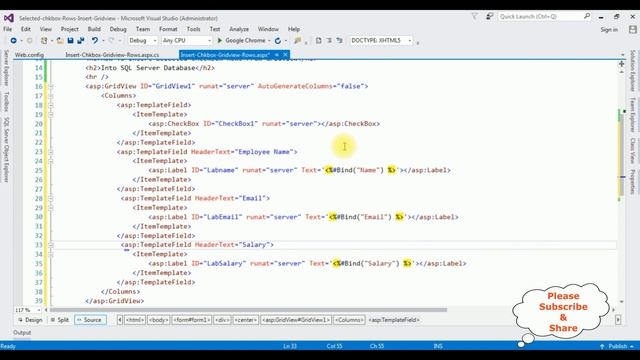Click the Undo arrow icon
The height and width of the screenshot is (360, 640).
pyautogui.click(x=95, y=40)
